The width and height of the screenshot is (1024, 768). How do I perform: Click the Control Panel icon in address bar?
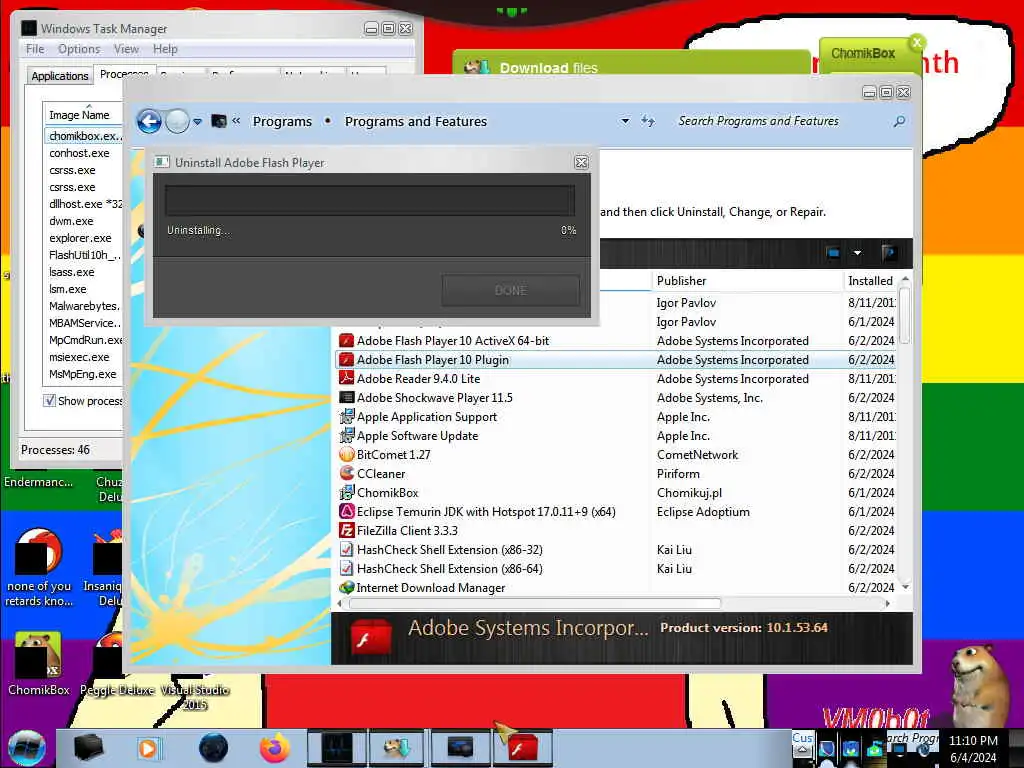click(x=219, y=121)
